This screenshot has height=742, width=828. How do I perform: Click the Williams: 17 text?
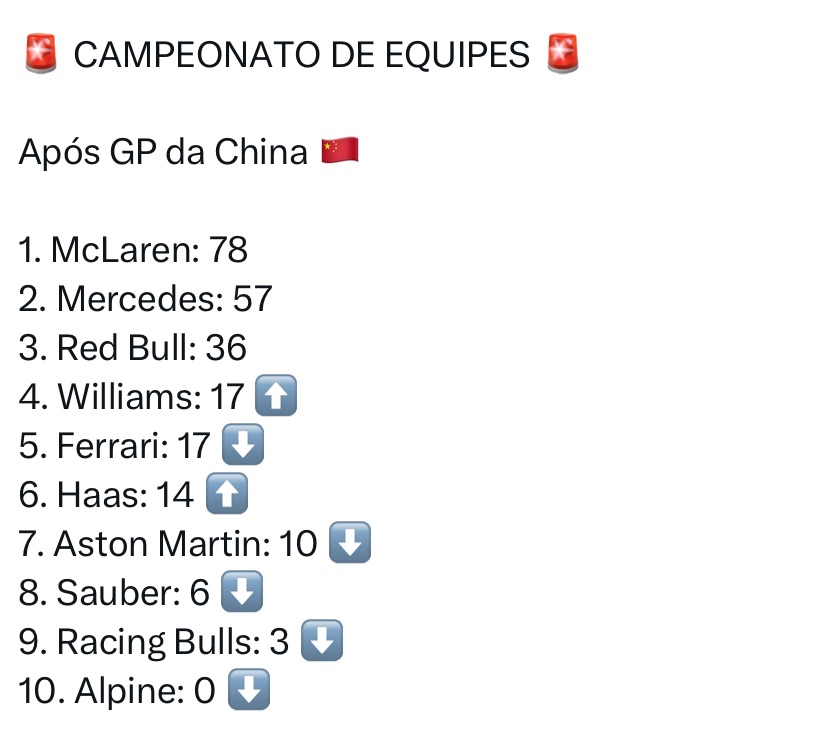click(x=131, y=397)
